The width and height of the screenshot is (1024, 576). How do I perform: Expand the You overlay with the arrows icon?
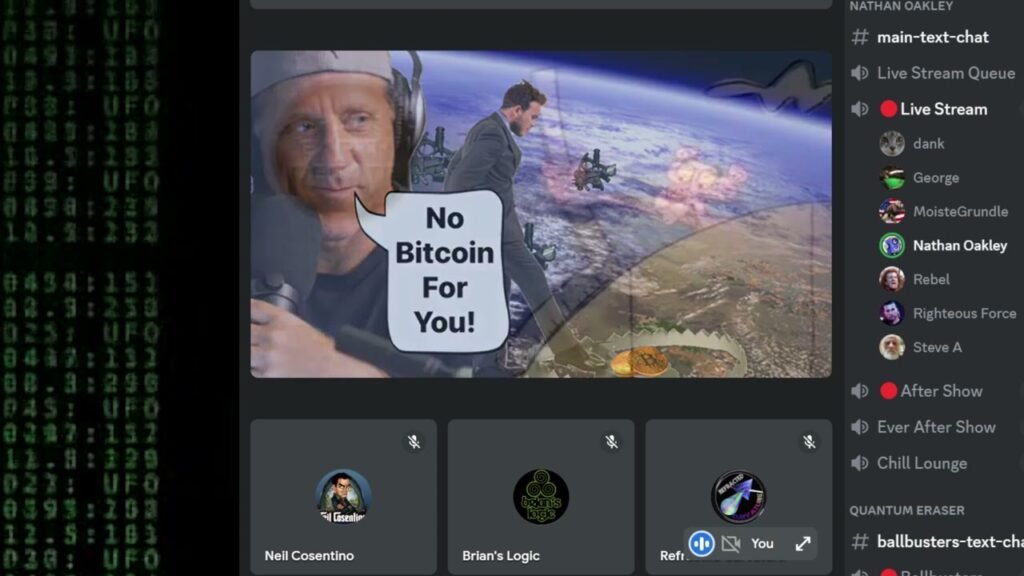[803, 543]
